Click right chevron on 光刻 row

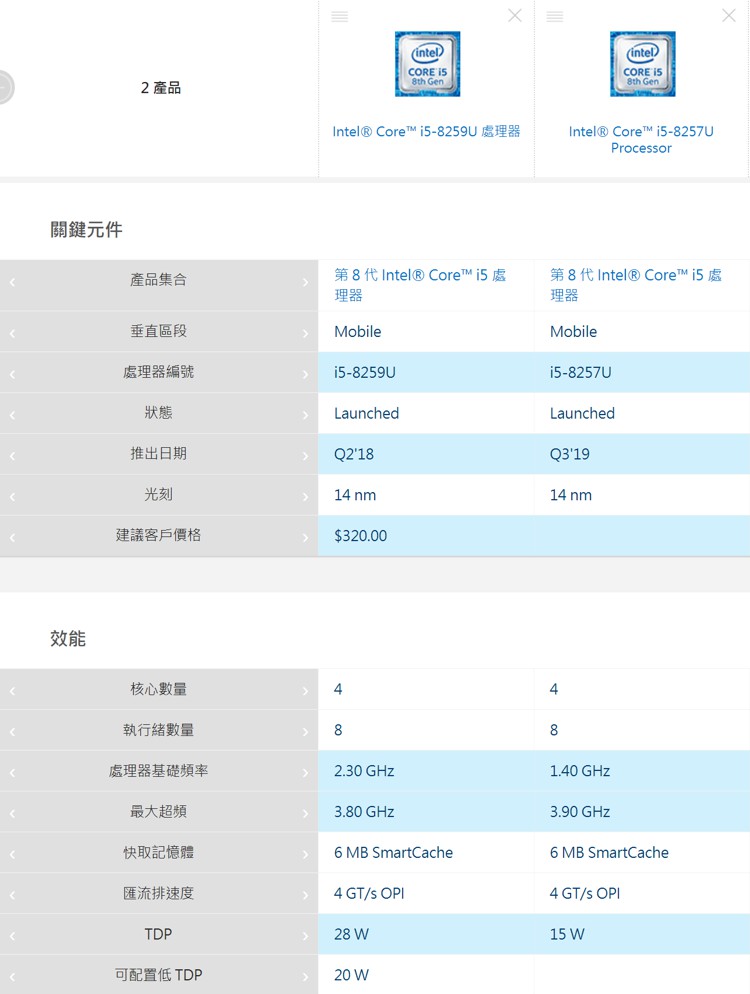click(x=306, y=497)
